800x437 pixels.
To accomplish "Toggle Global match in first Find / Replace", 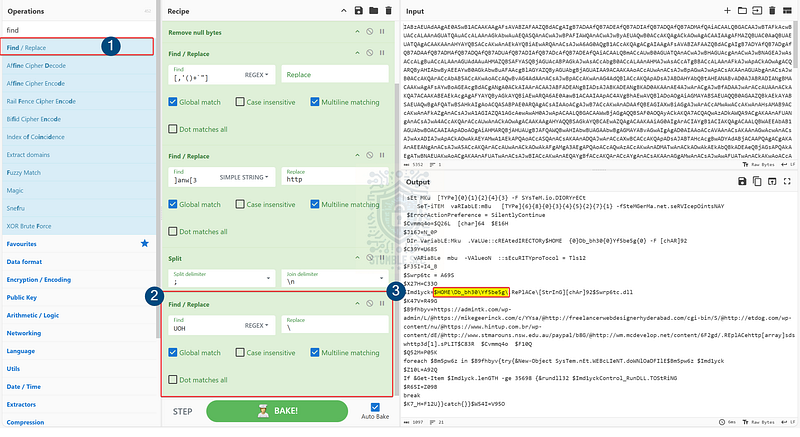I will click(x=173, y=102).
